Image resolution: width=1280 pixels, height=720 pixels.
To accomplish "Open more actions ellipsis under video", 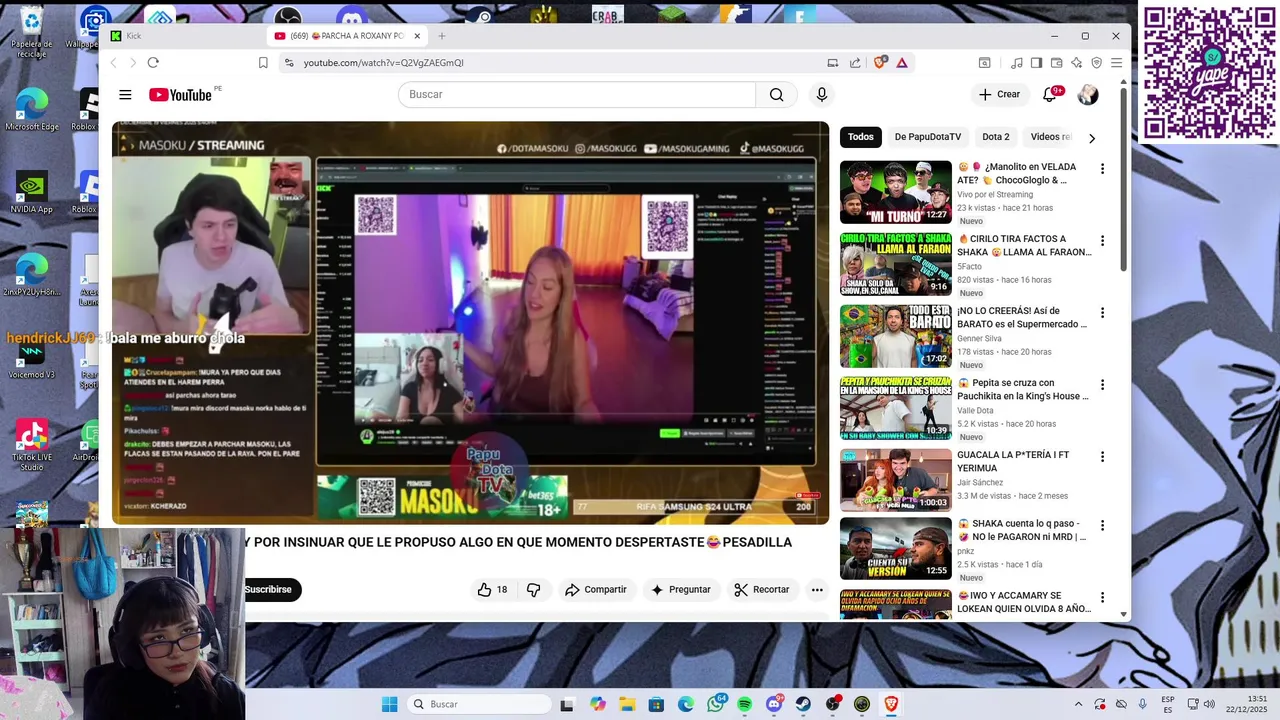I will pos(817,590).
